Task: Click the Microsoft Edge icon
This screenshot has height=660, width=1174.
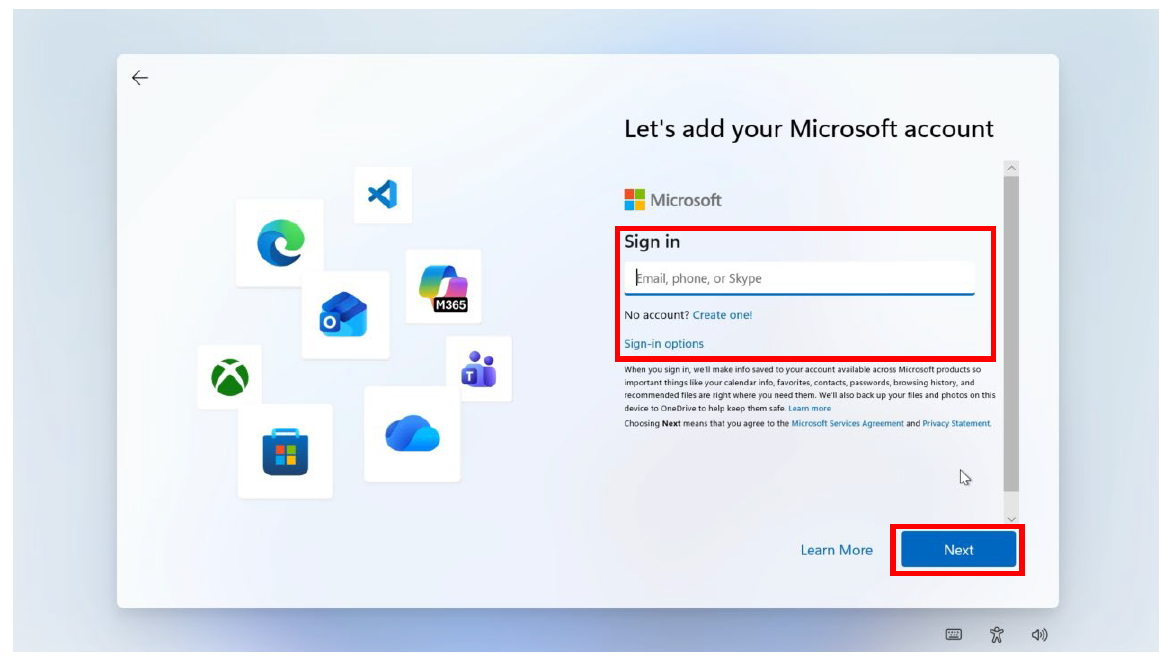Action: click(x=280, y=243)
